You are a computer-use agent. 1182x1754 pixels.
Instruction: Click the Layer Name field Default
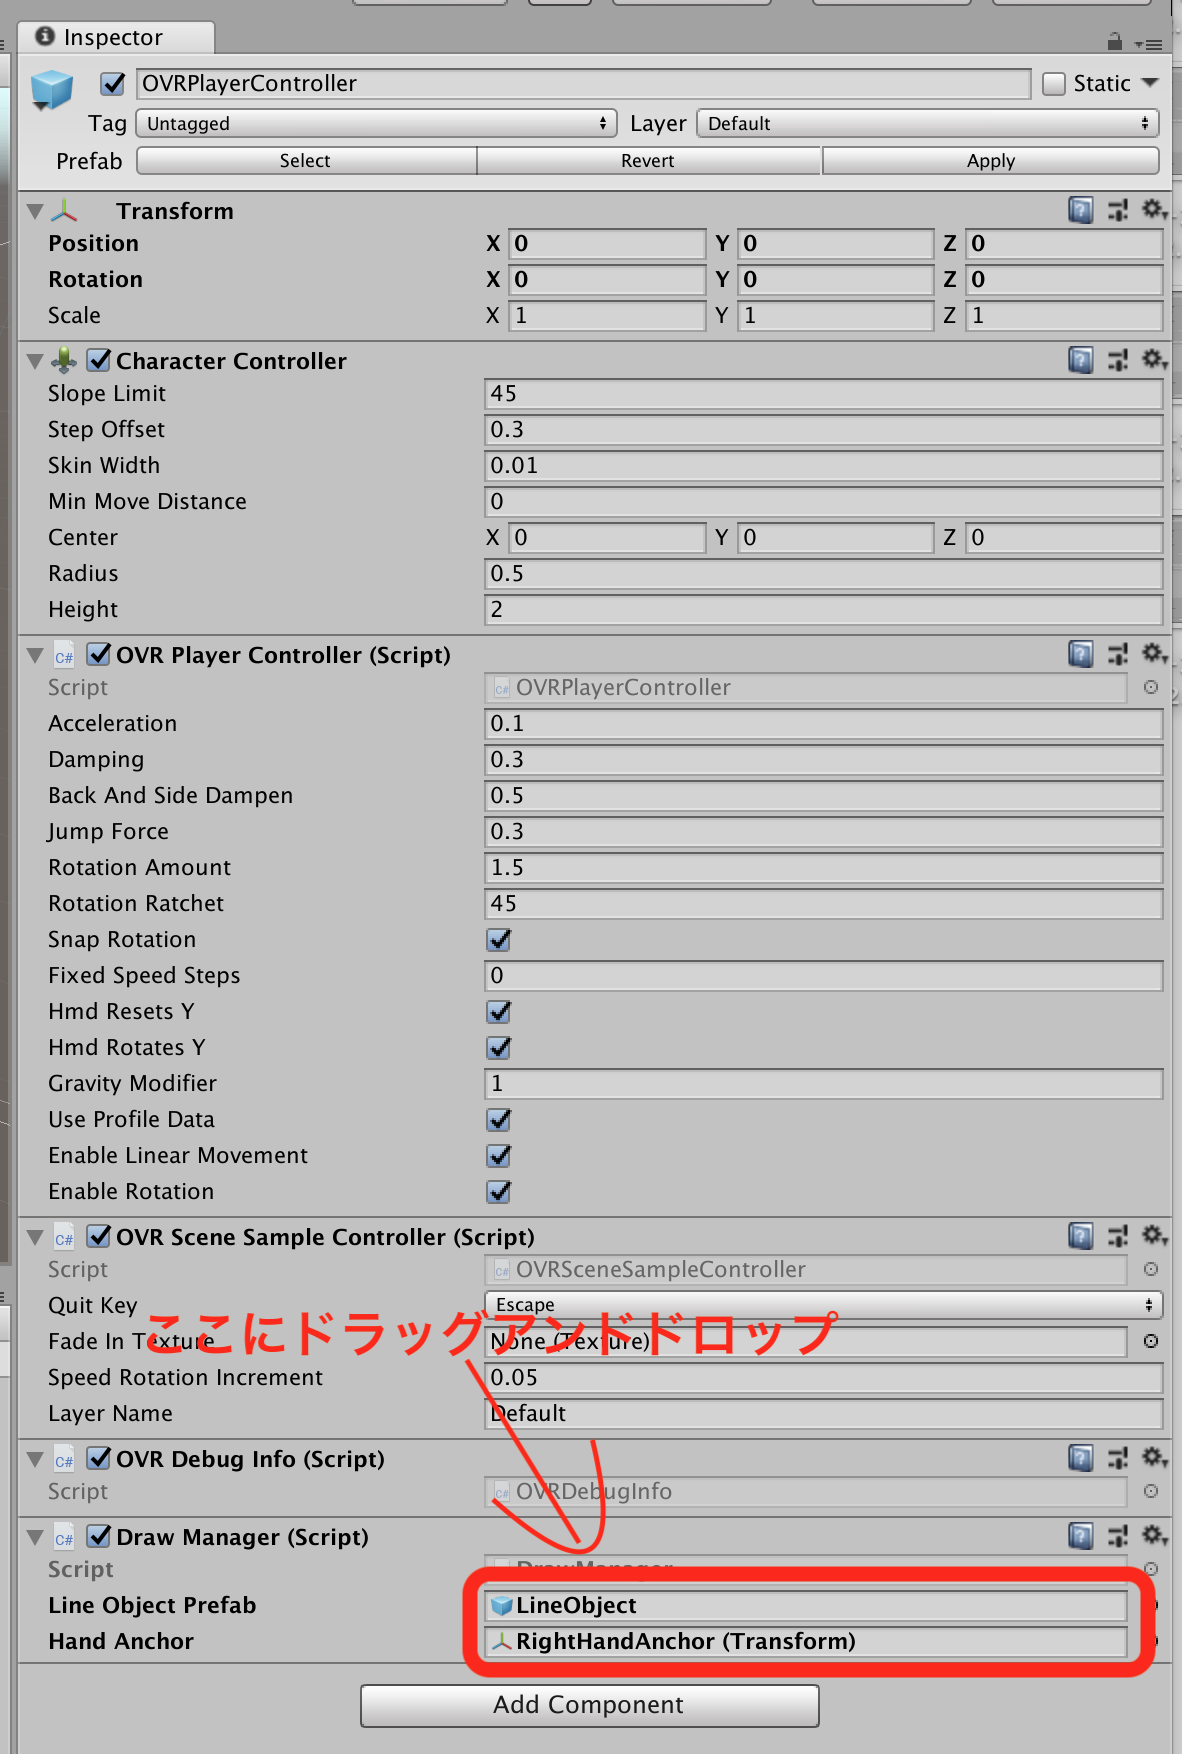[x=824, y=1413]
